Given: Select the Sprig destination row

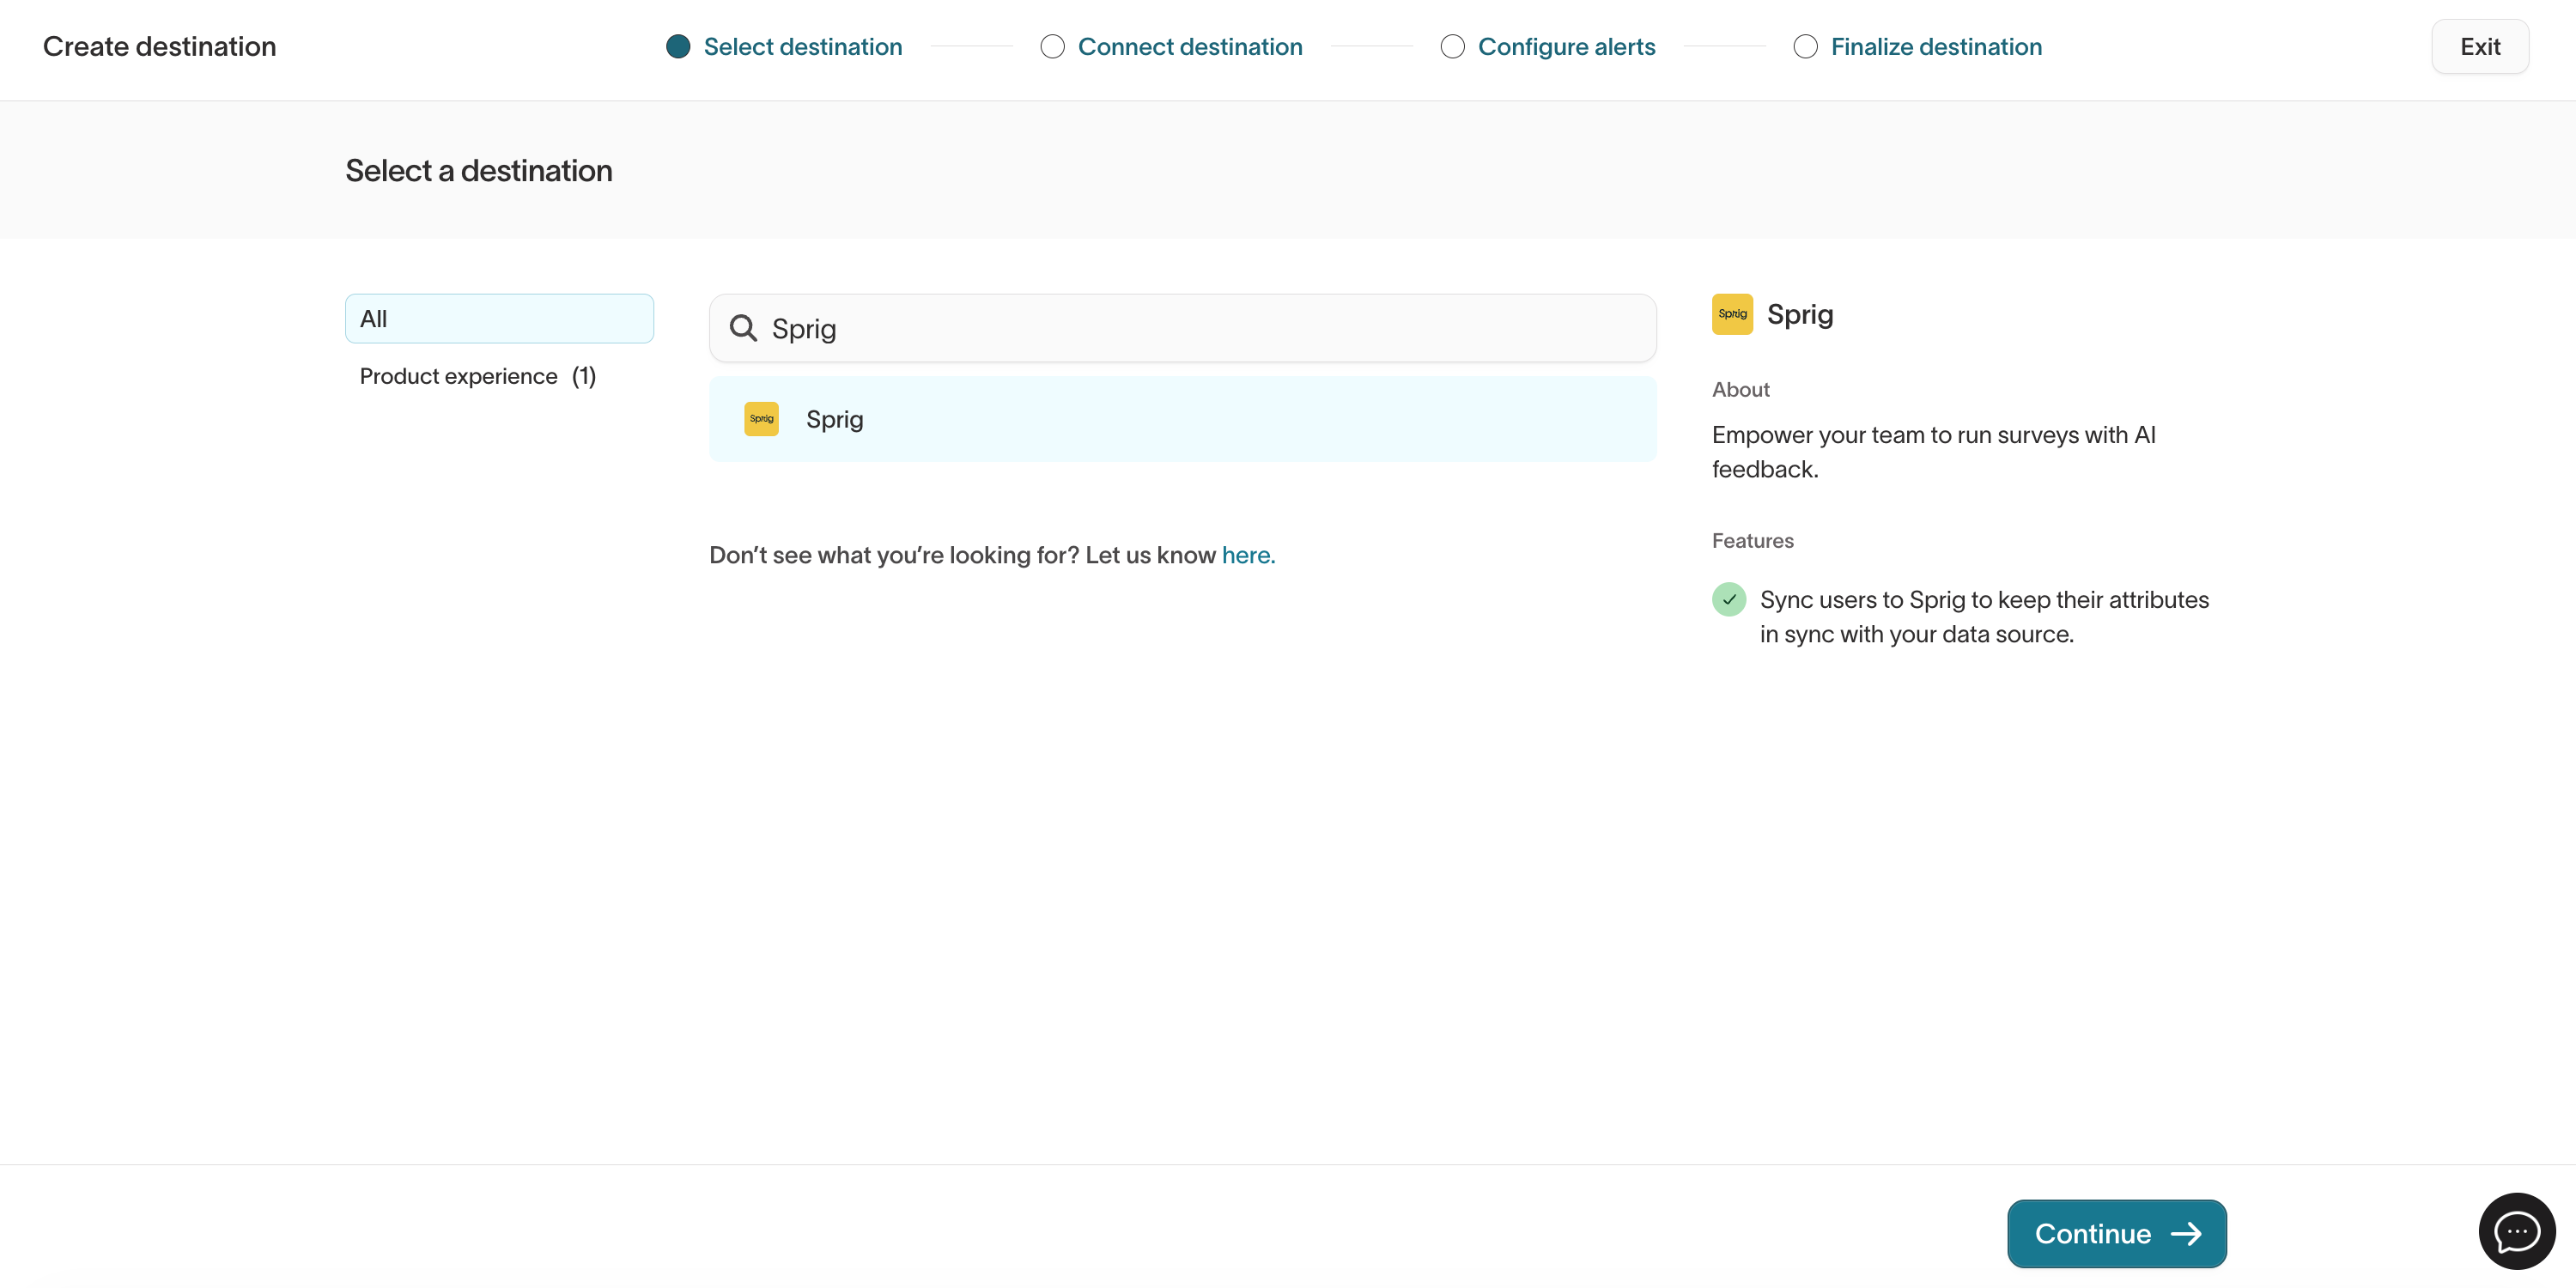Looking at the screenshot, I should click(1182, 419).
